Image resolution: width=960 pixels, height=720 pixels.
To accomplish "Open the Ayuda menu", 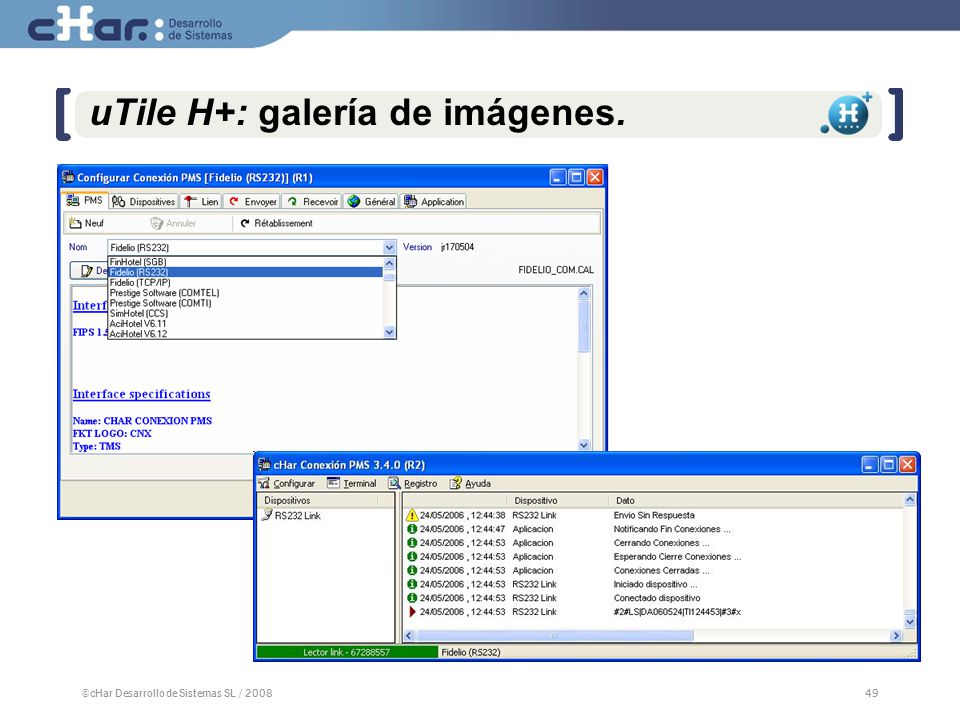I will [x=471, y=483].
